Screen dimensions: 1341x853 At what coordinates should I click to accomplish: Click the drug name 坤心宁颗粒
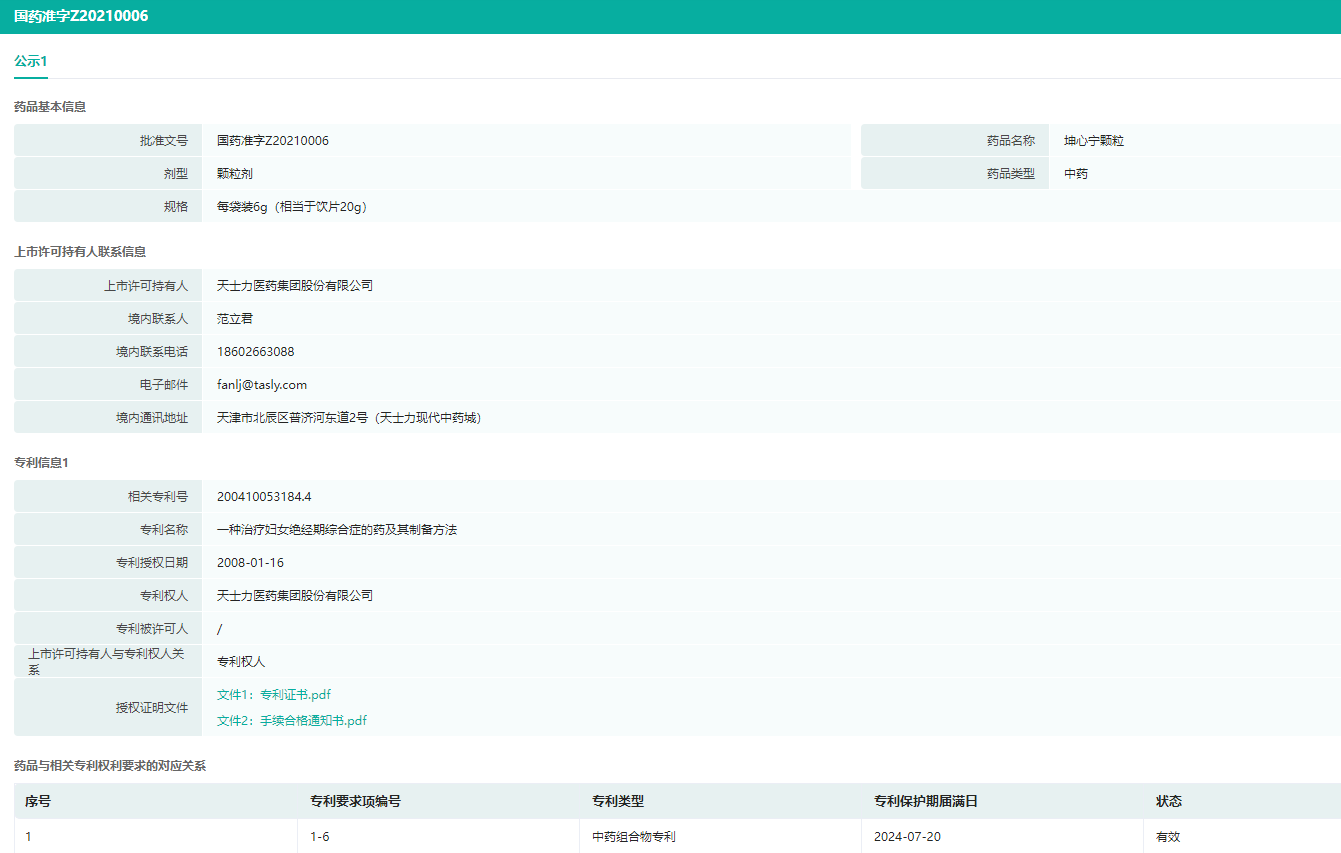click(x=1093, y=141)
